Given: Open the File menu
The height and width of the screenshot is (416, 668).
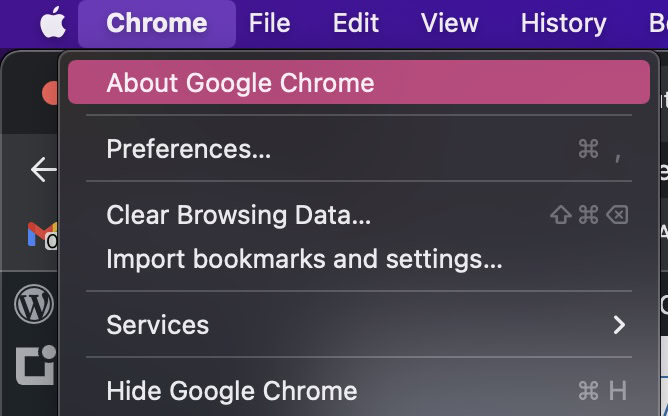Looking at the screenshot, I should coord(269,23).
